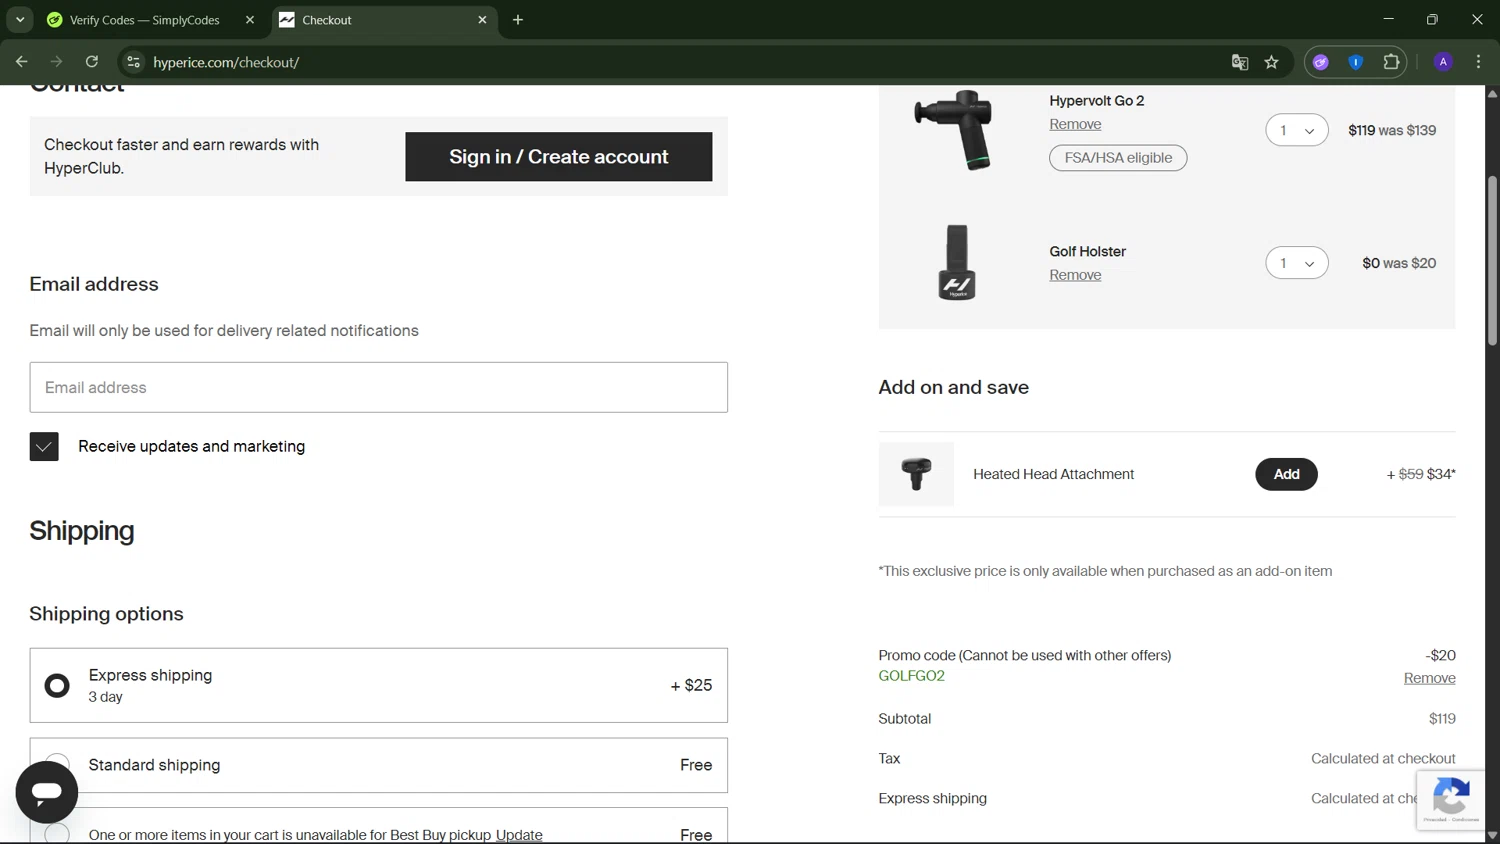Expand the tab search dropdown arrow
Image resolution: width=1500 pixels, height=844 pixels.
[20, 20]
